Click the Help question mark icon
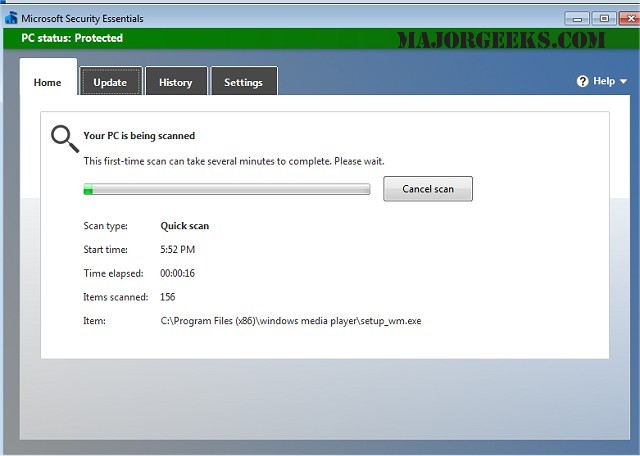Screen dimensions: 640x456 582,81
